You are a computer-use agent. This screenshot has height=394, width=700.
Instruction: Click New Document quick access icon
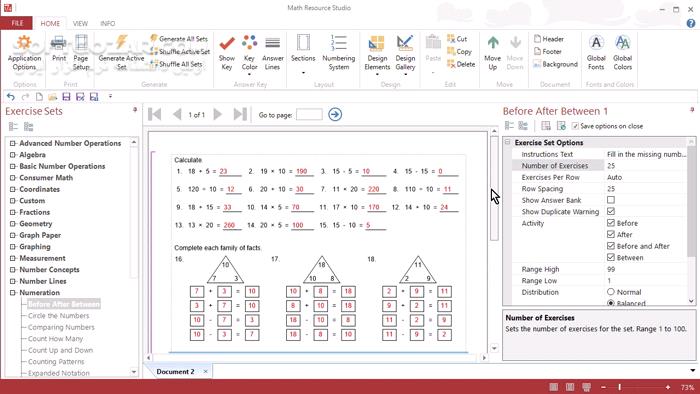[39, 96]
